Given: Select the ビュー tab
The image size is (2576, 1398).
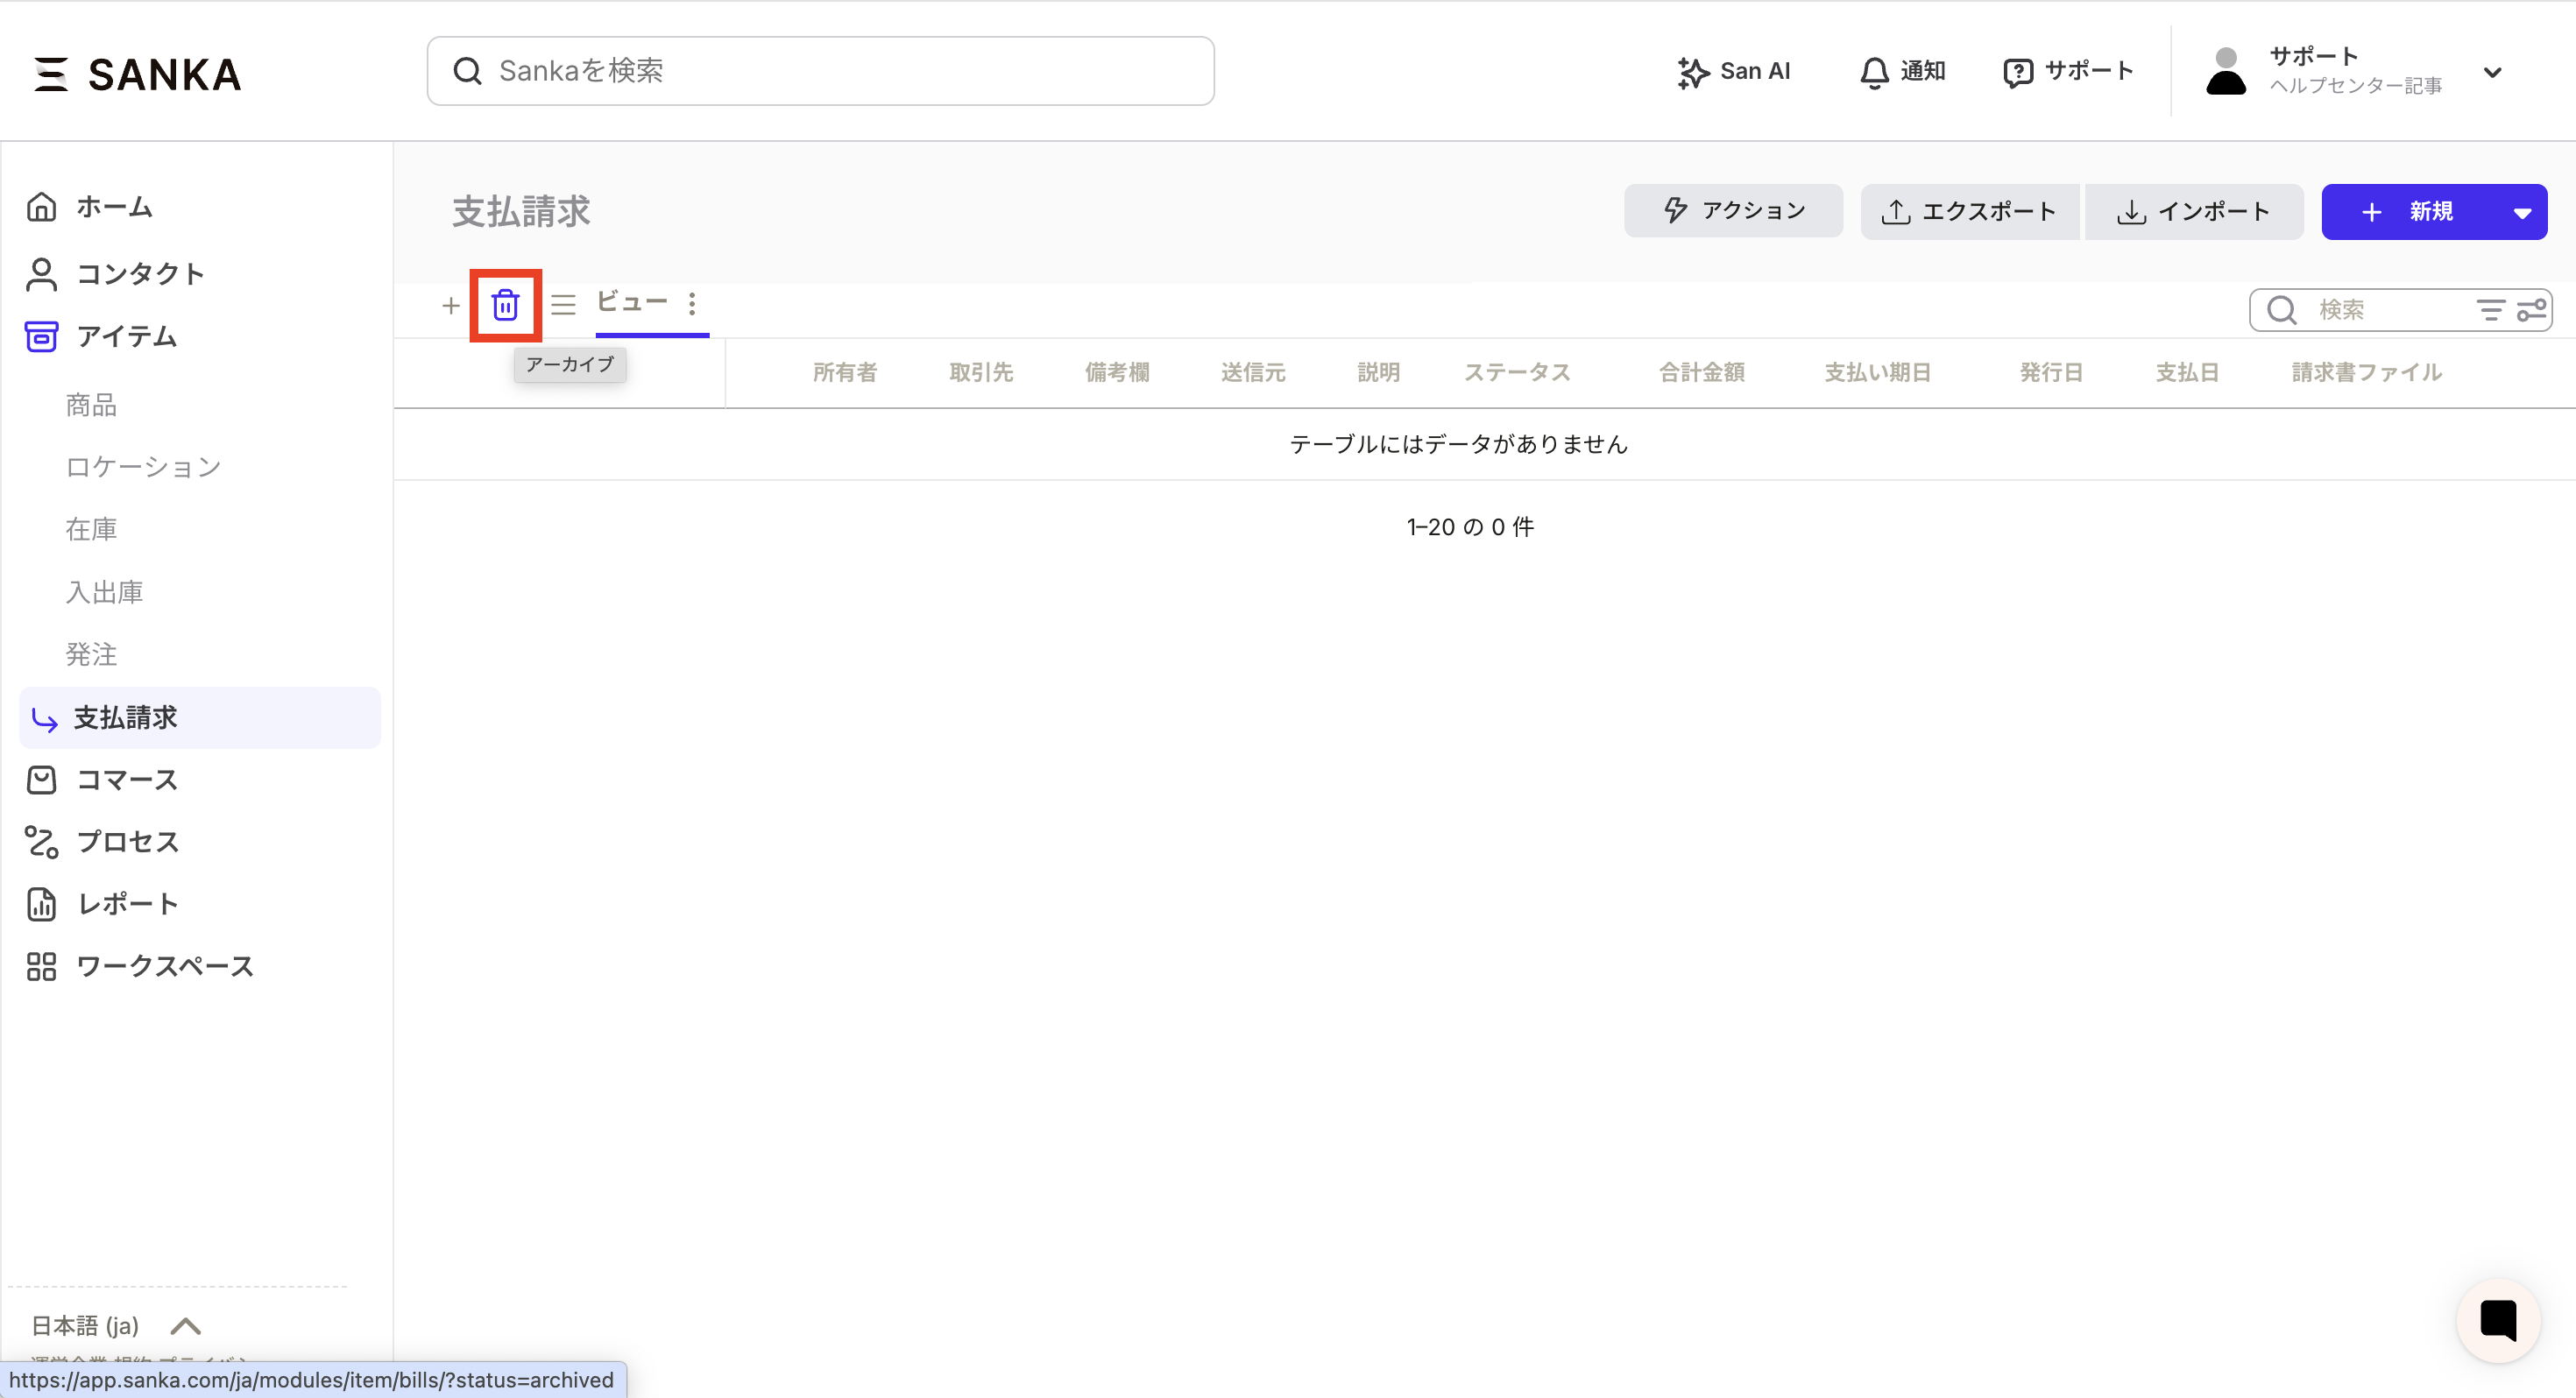Looking at the screenshot, I should [631, 302].
